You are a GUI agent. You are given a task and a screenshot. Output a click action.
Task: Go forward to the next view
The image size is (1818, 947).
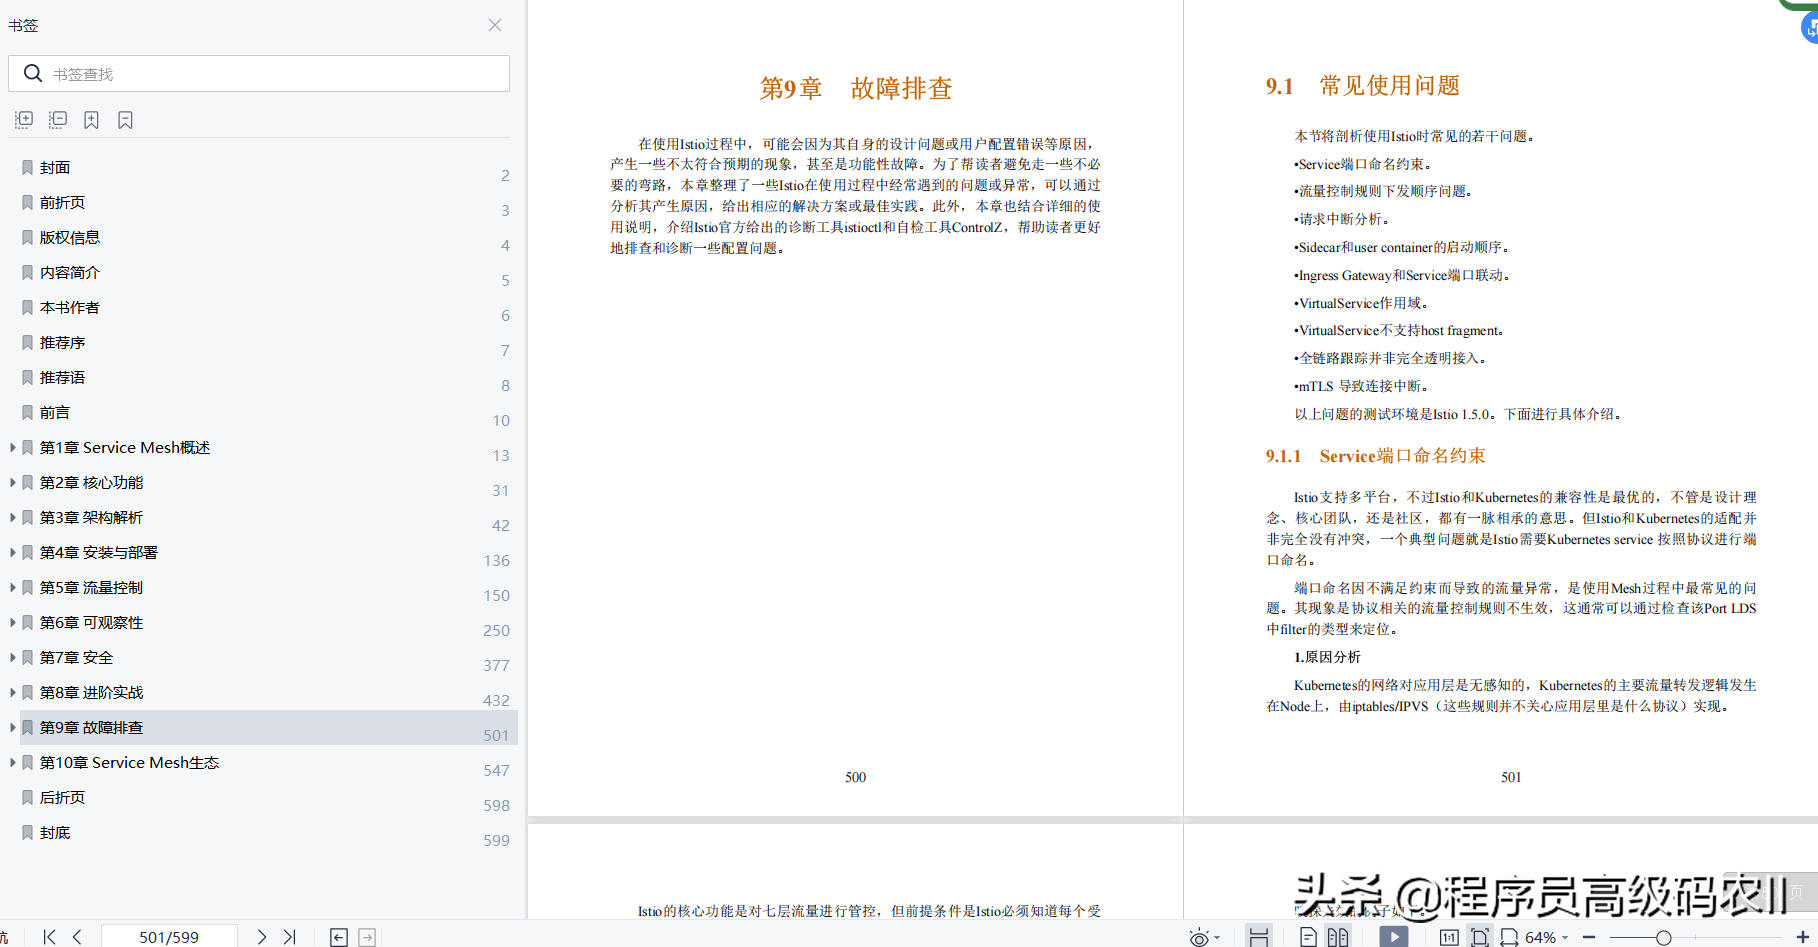coord(367,937)
